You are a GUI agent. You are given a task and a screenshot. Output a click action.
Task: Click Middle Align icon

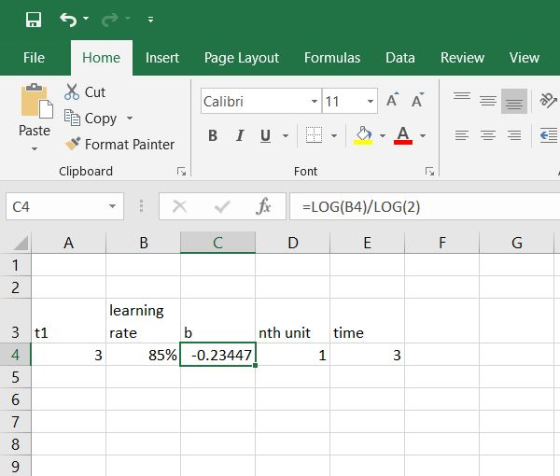[488, 101]
